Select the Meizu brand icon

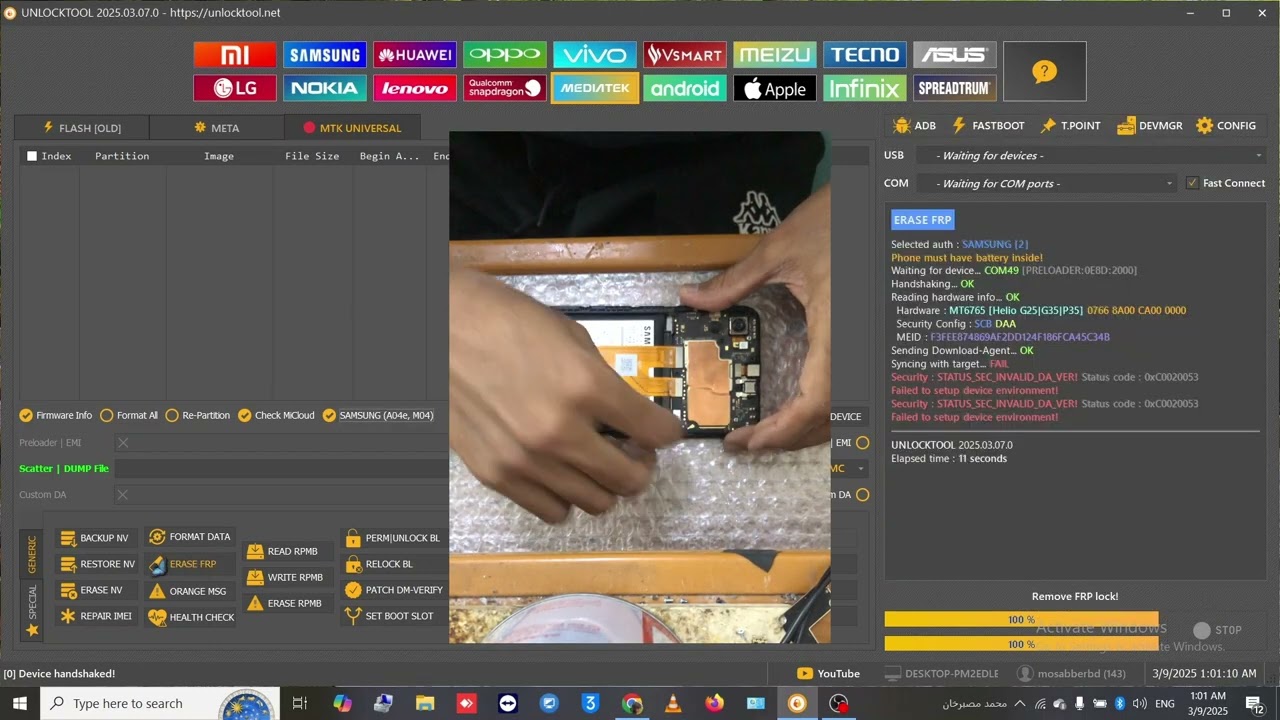click(x=775, y=55)
